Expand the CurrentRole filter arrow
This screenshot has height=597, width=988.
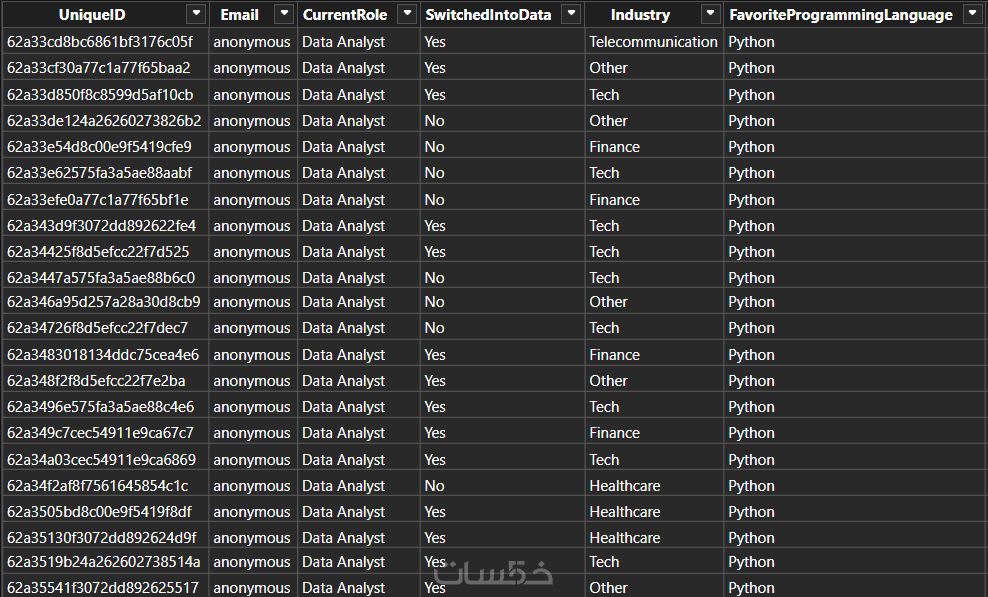click(x=406, y=14)
